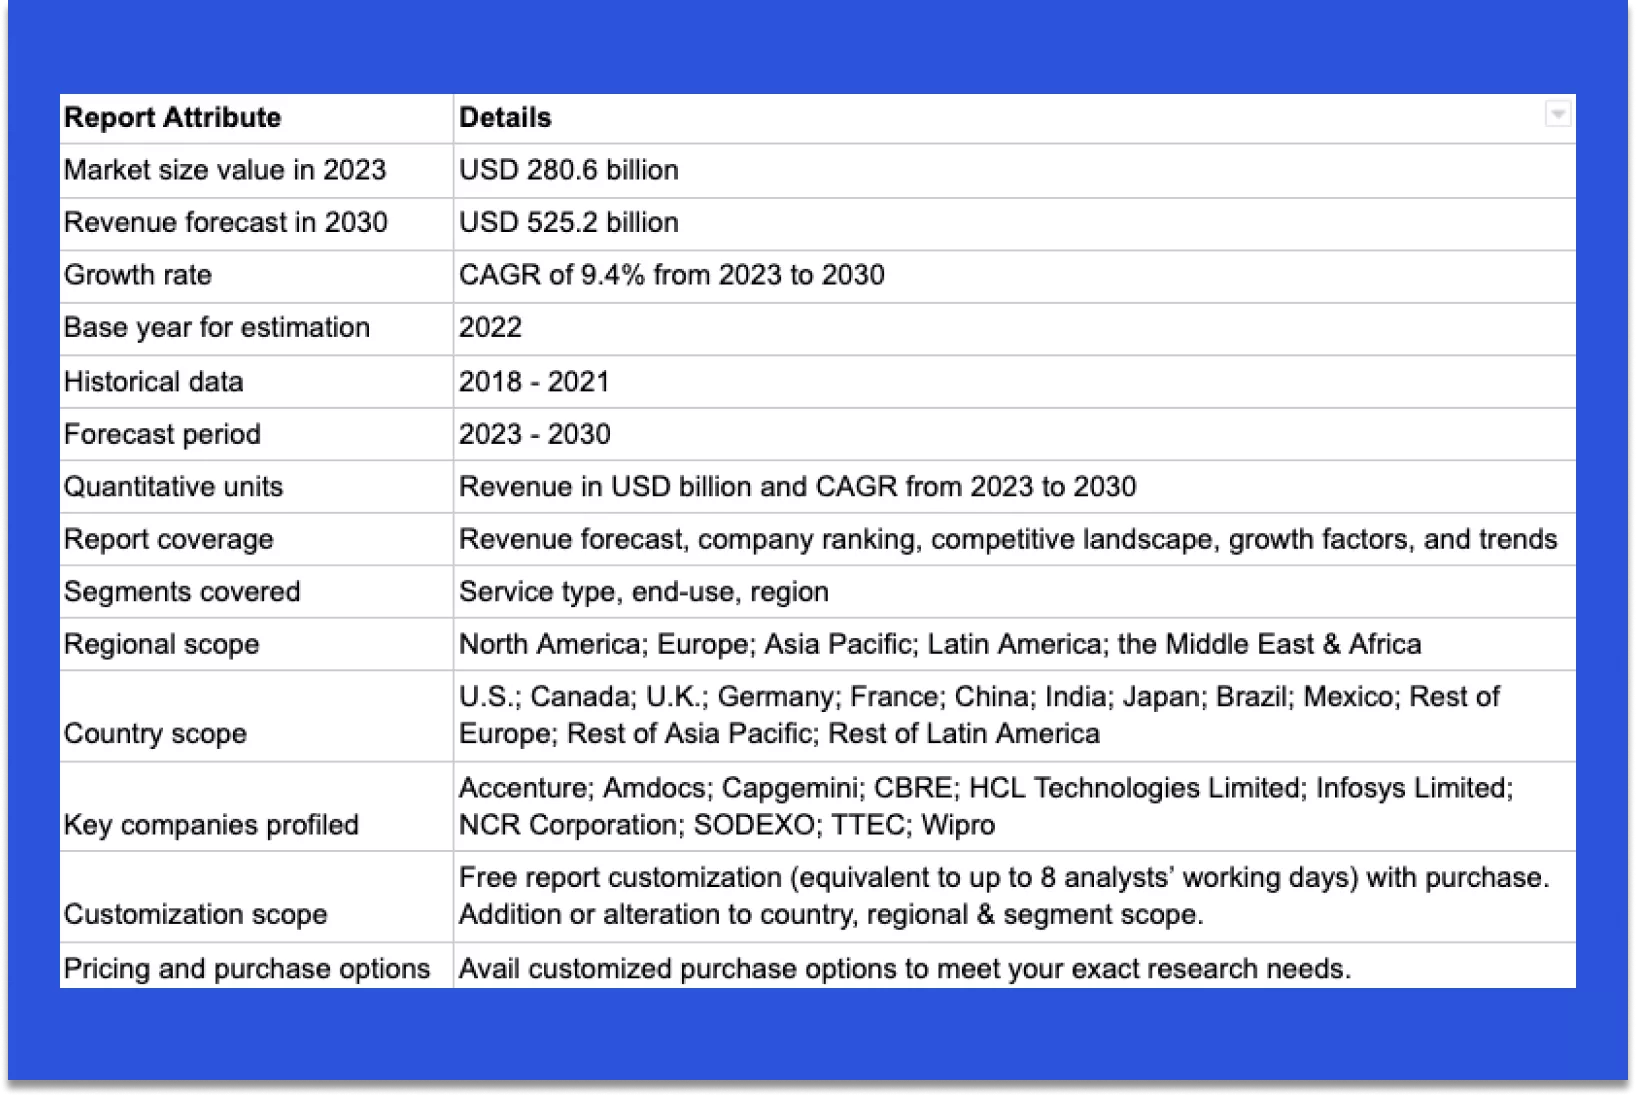Click the 'U.S.; Canada; U.K.; Germany' cell
This screenshot has height=1096, width=1636.
[x=1014, y=716]
